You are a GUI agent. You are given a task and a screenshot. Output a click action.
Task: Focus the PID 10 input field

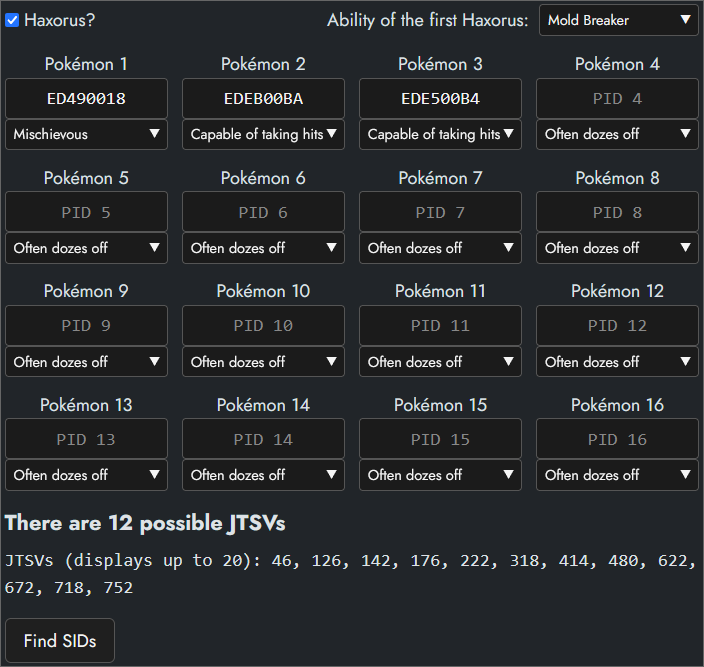[x=263, y=326]
